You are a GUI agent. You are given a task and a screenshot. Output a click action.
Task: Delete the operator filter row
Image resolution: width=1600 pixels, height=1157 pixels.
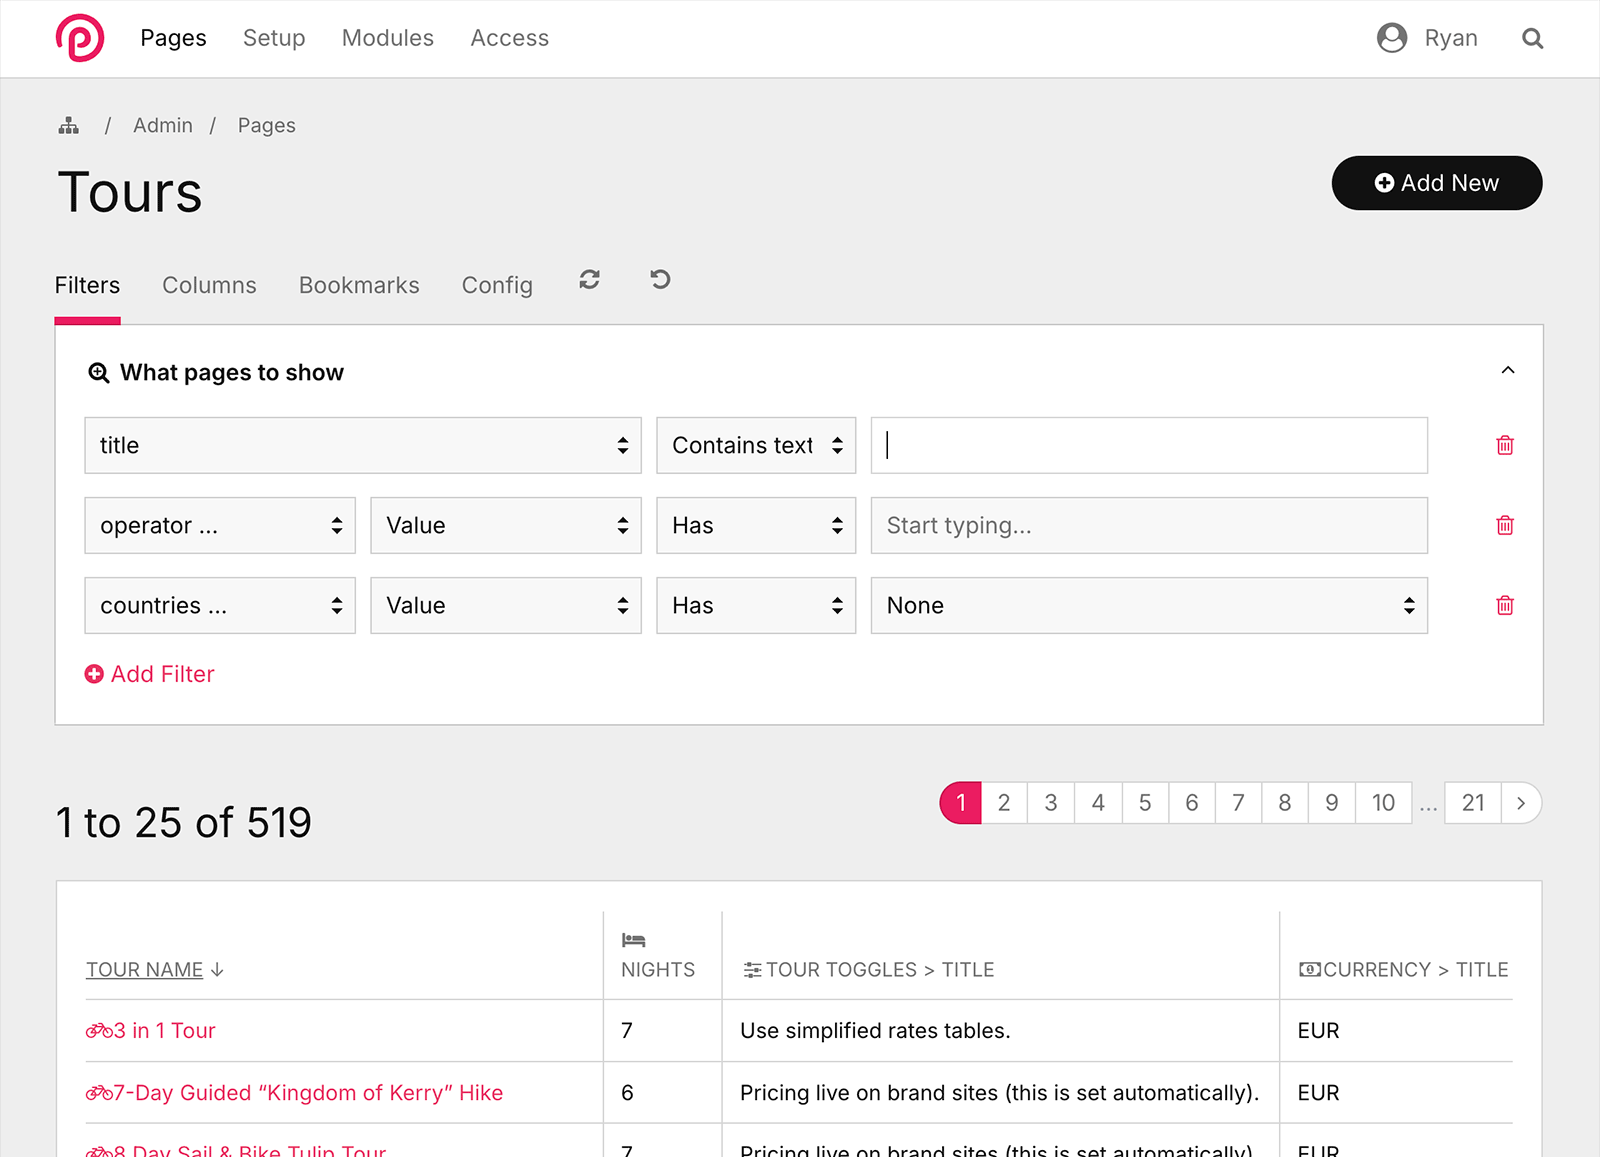coord(1504,525)
